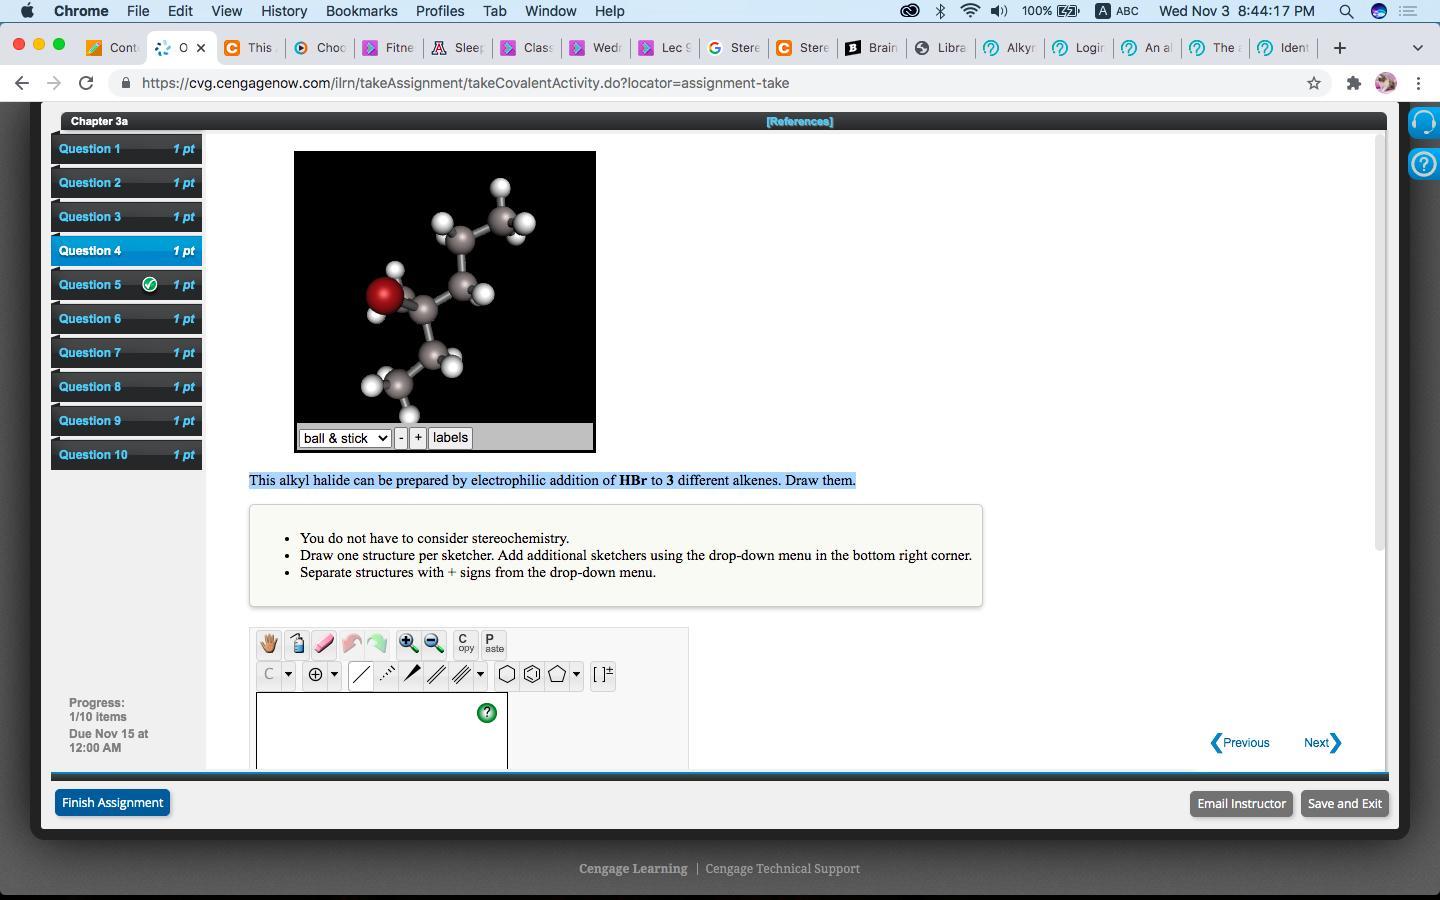Open the green sketcher help icon
Image resolution: width=1440 pixels, height=900 pixels.
pos(487,713)
